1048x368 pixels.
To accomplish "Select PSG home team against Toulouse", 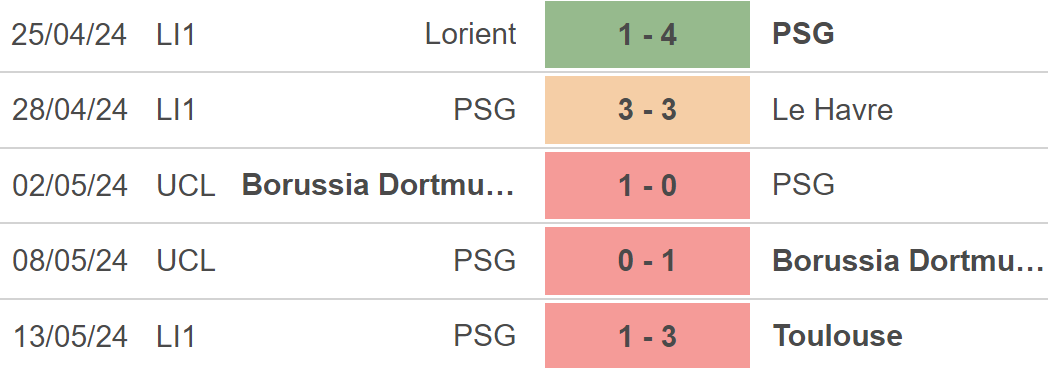I will [x=485, y=335].
